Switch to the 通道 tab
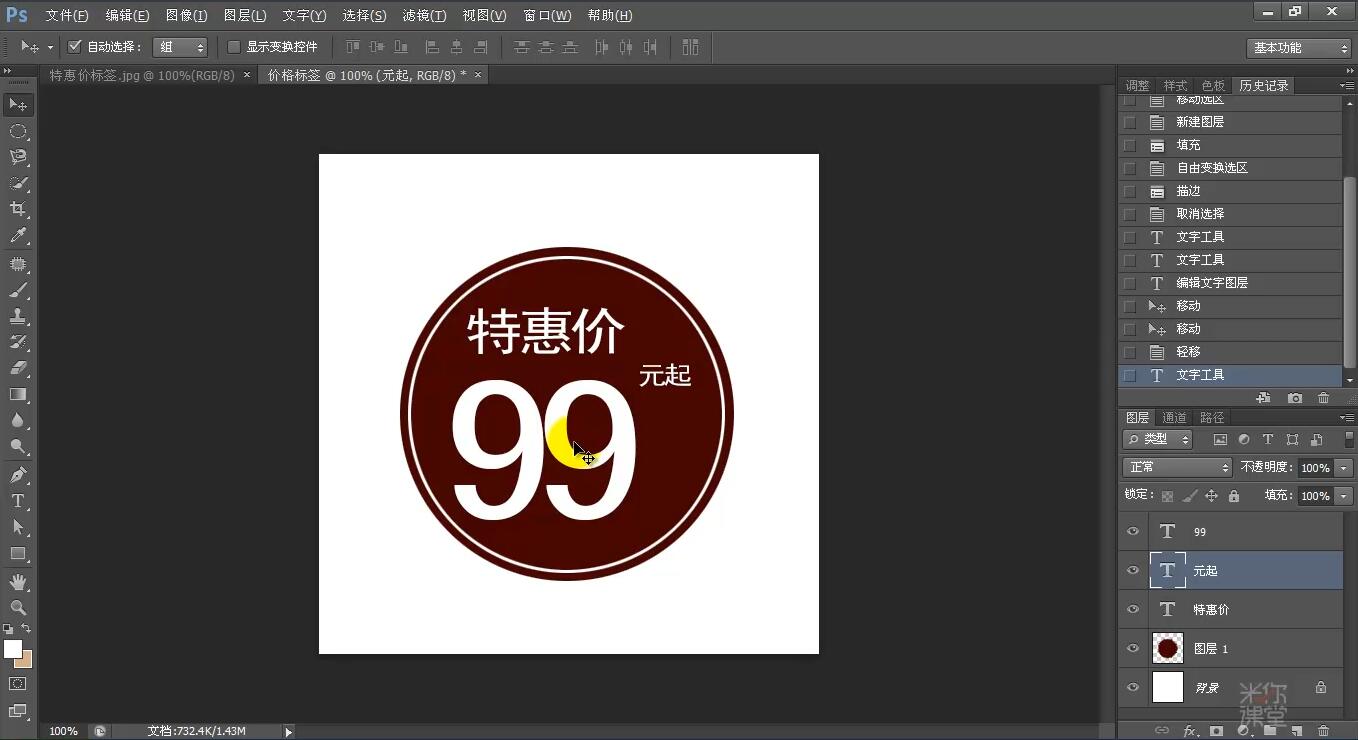Image resolution: width=1358 pixels, height=740 pixels. tap(1173, 417)
